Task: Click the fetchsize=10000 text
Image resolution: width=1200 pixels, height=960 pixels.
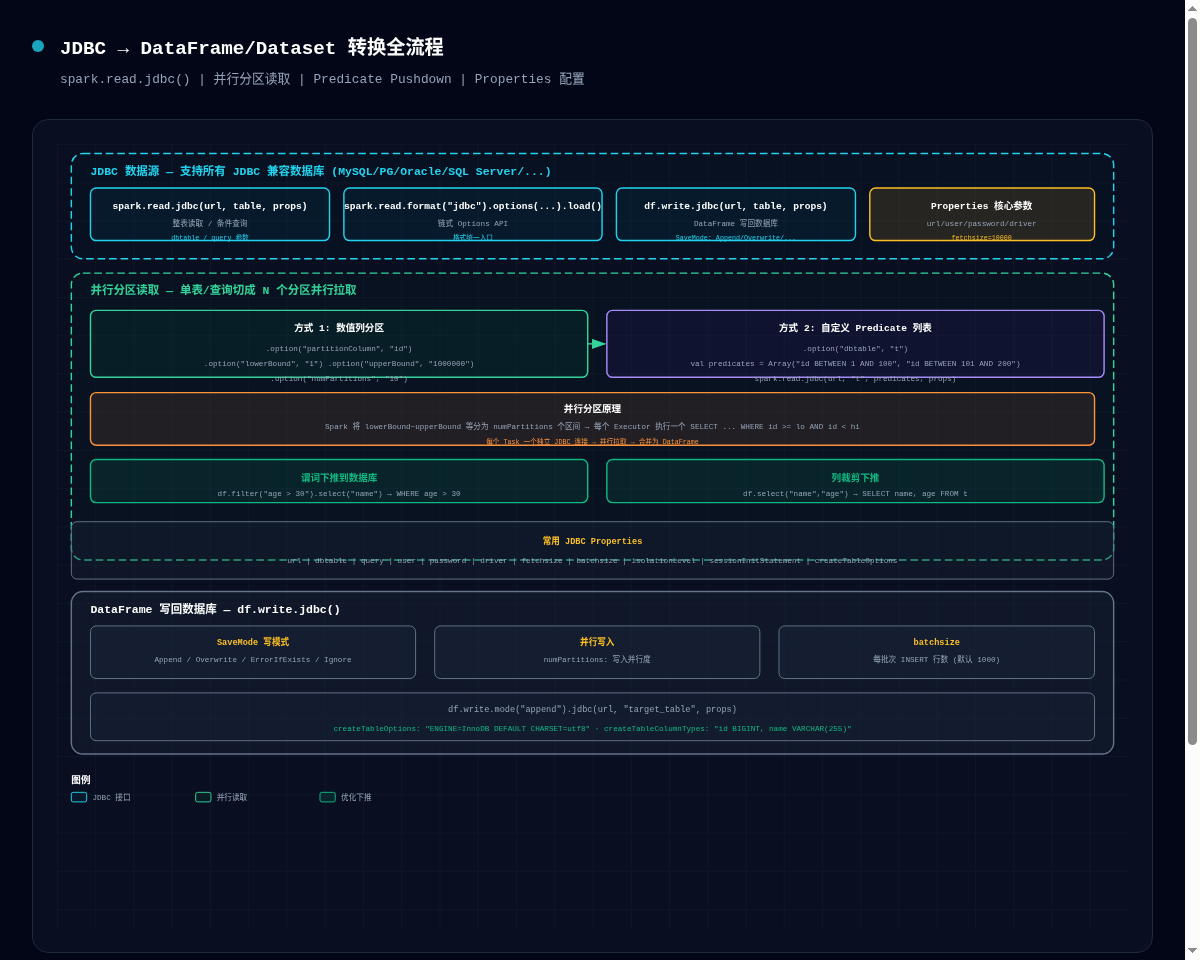Action: (x=982, y=238)
